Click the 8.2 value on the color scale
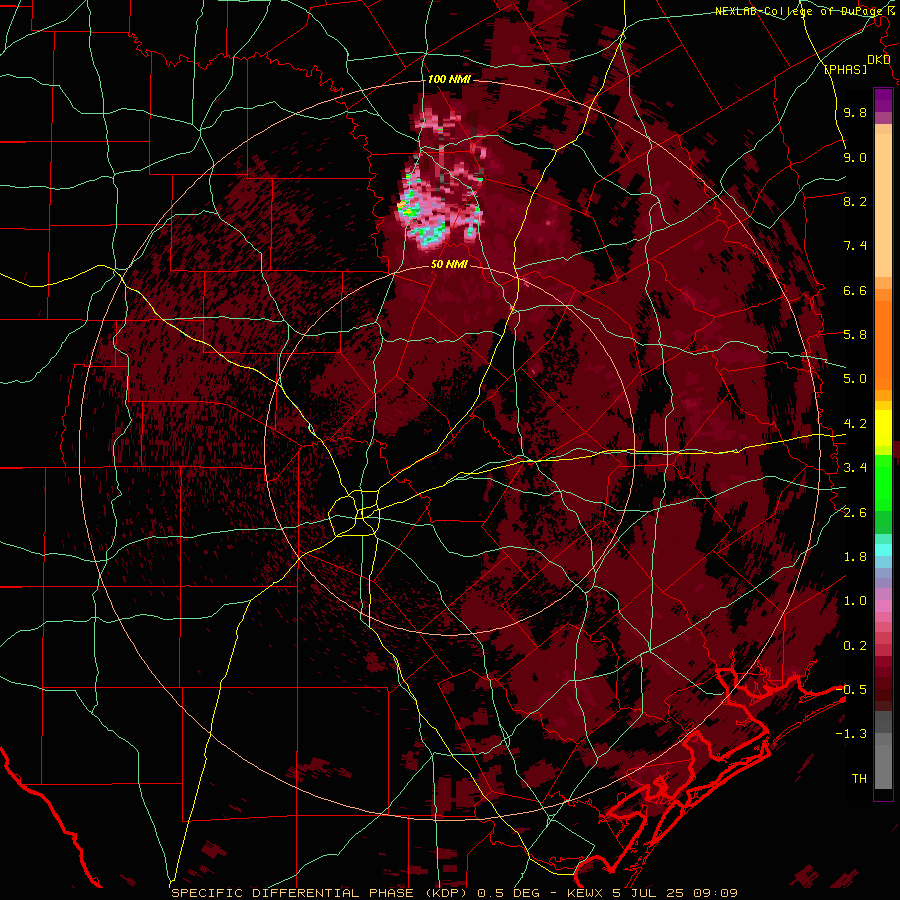Viewport: 900px width, 900px height. 855,201
